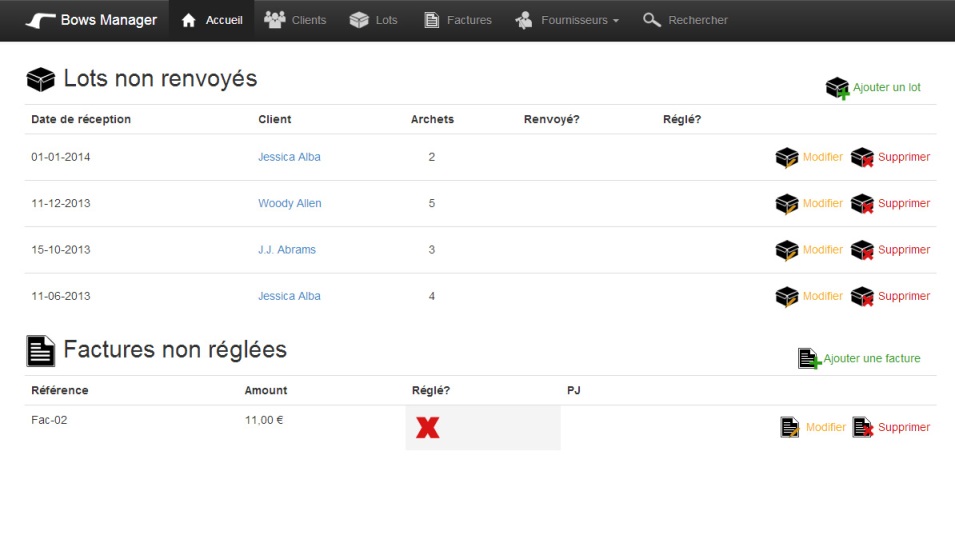Click the Bows Manager logo icon
The width and height of the screenshot is (955, 535).
coord(40,20)
